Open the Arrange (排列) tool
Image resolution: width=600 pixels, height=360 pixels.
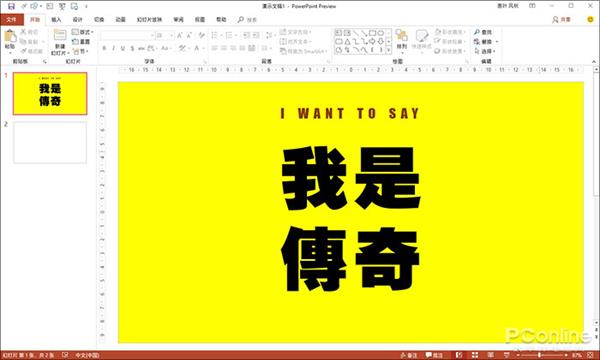point(401,40)
